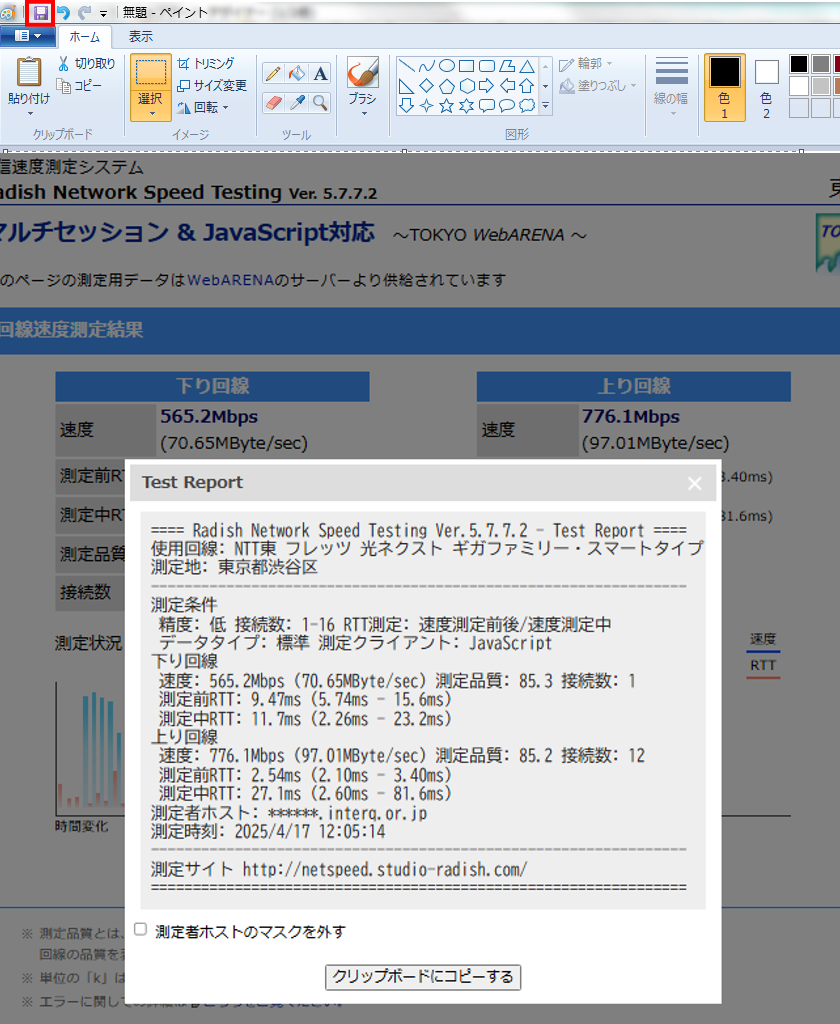Pick the Color picker eyedropper tool
The image size is (840, 1024).
(x=296, y=102)
